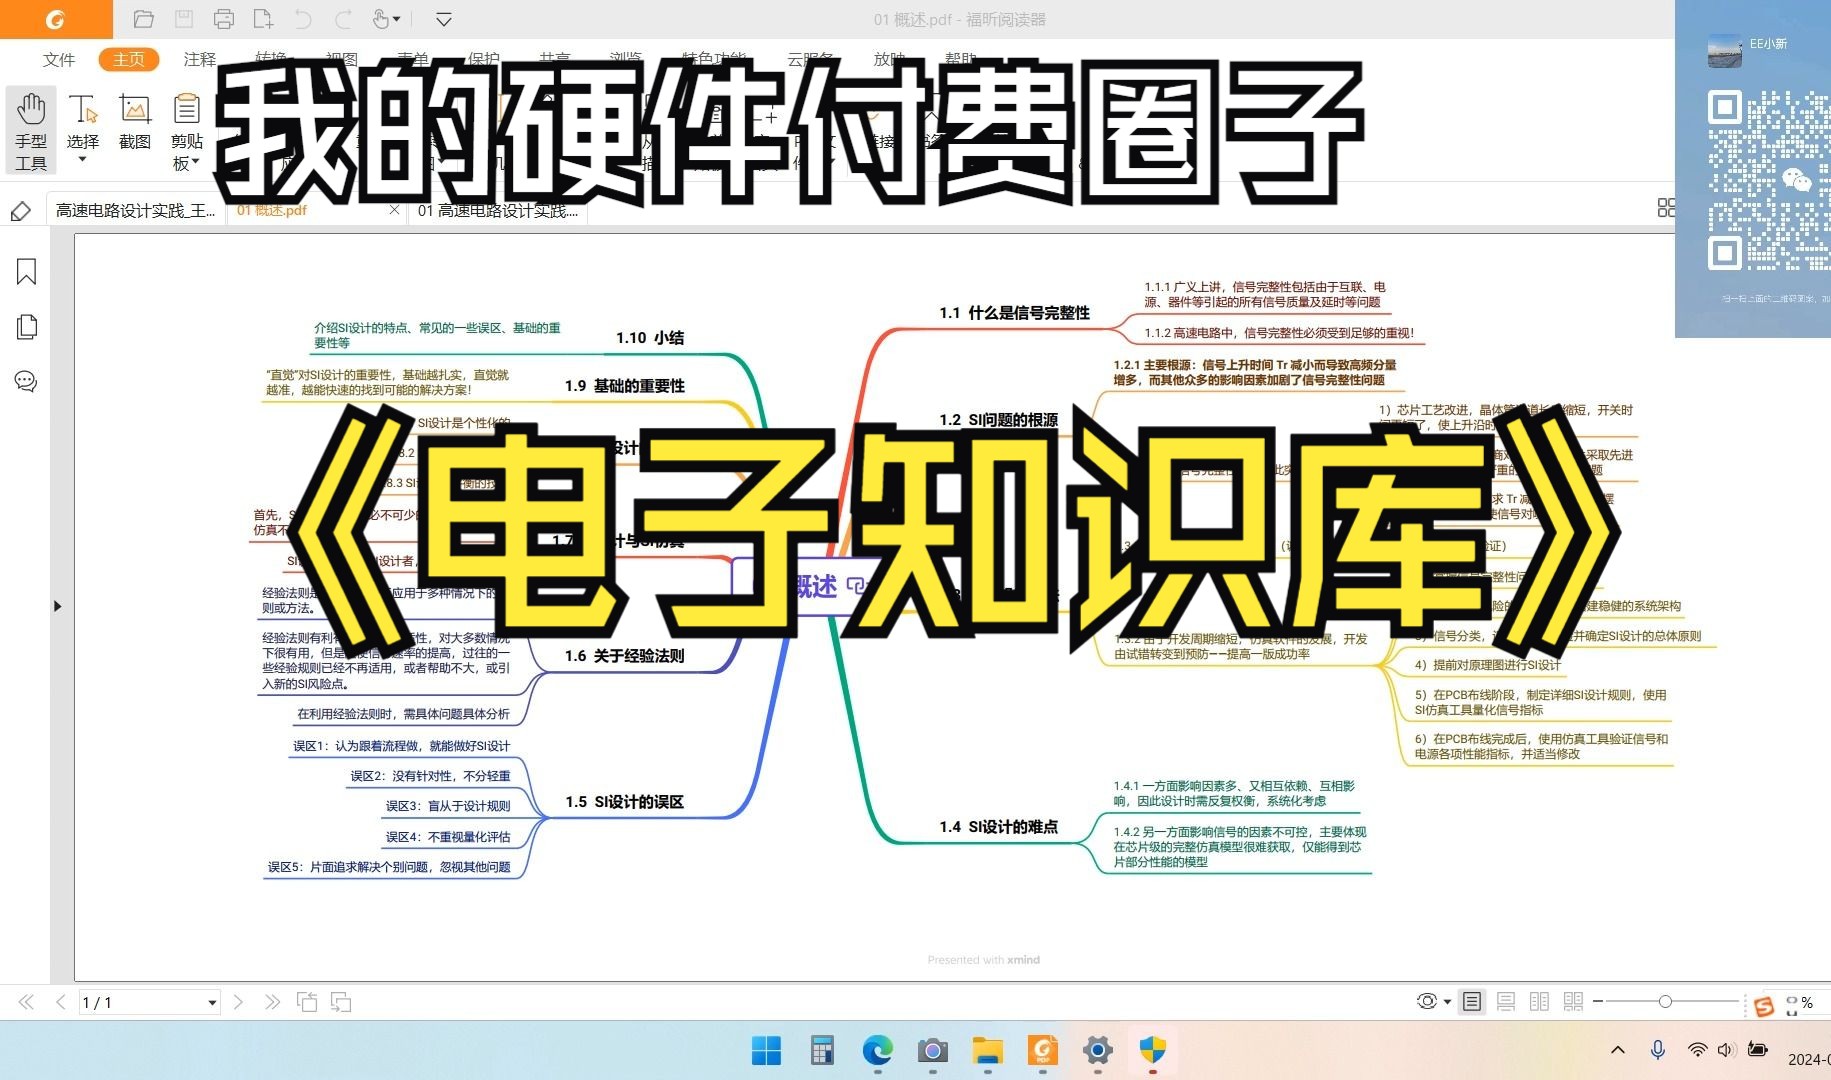Screen dimensions: 1831x1080
Task: Select continuous facing view mode
Action: pos(1573,1001)
